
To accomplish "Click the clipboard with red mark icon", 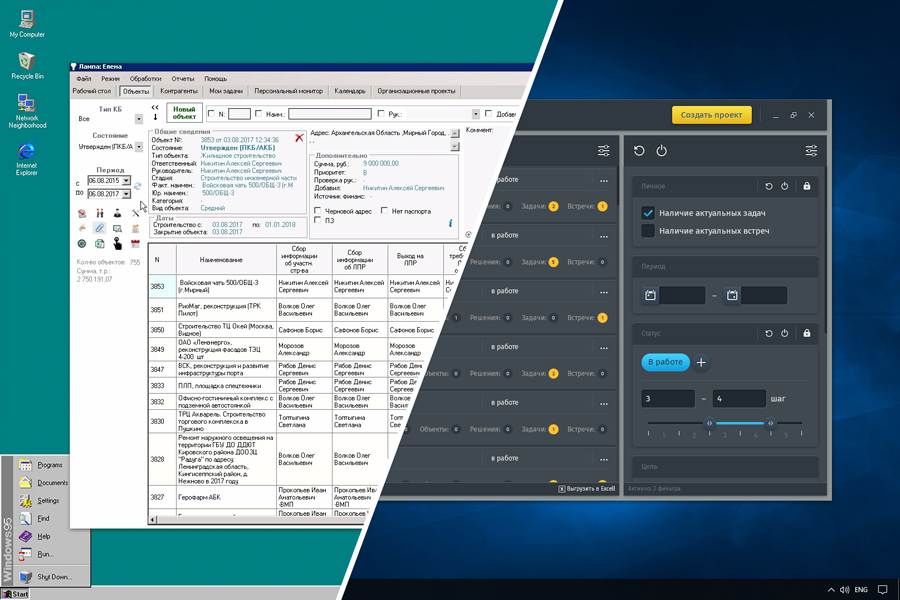I will (x=82, y=213).
